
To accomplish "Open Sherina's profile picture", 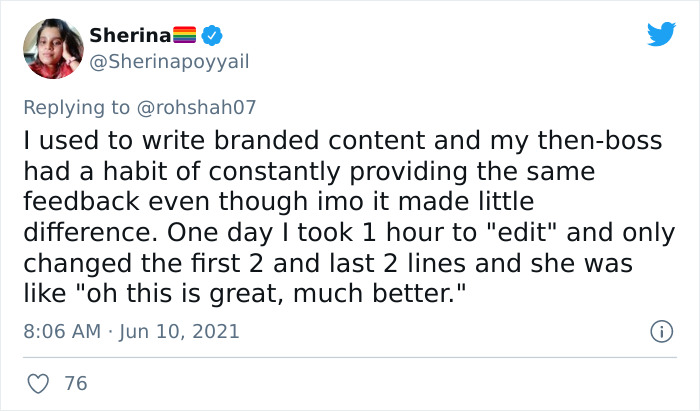I will (51, 48).
